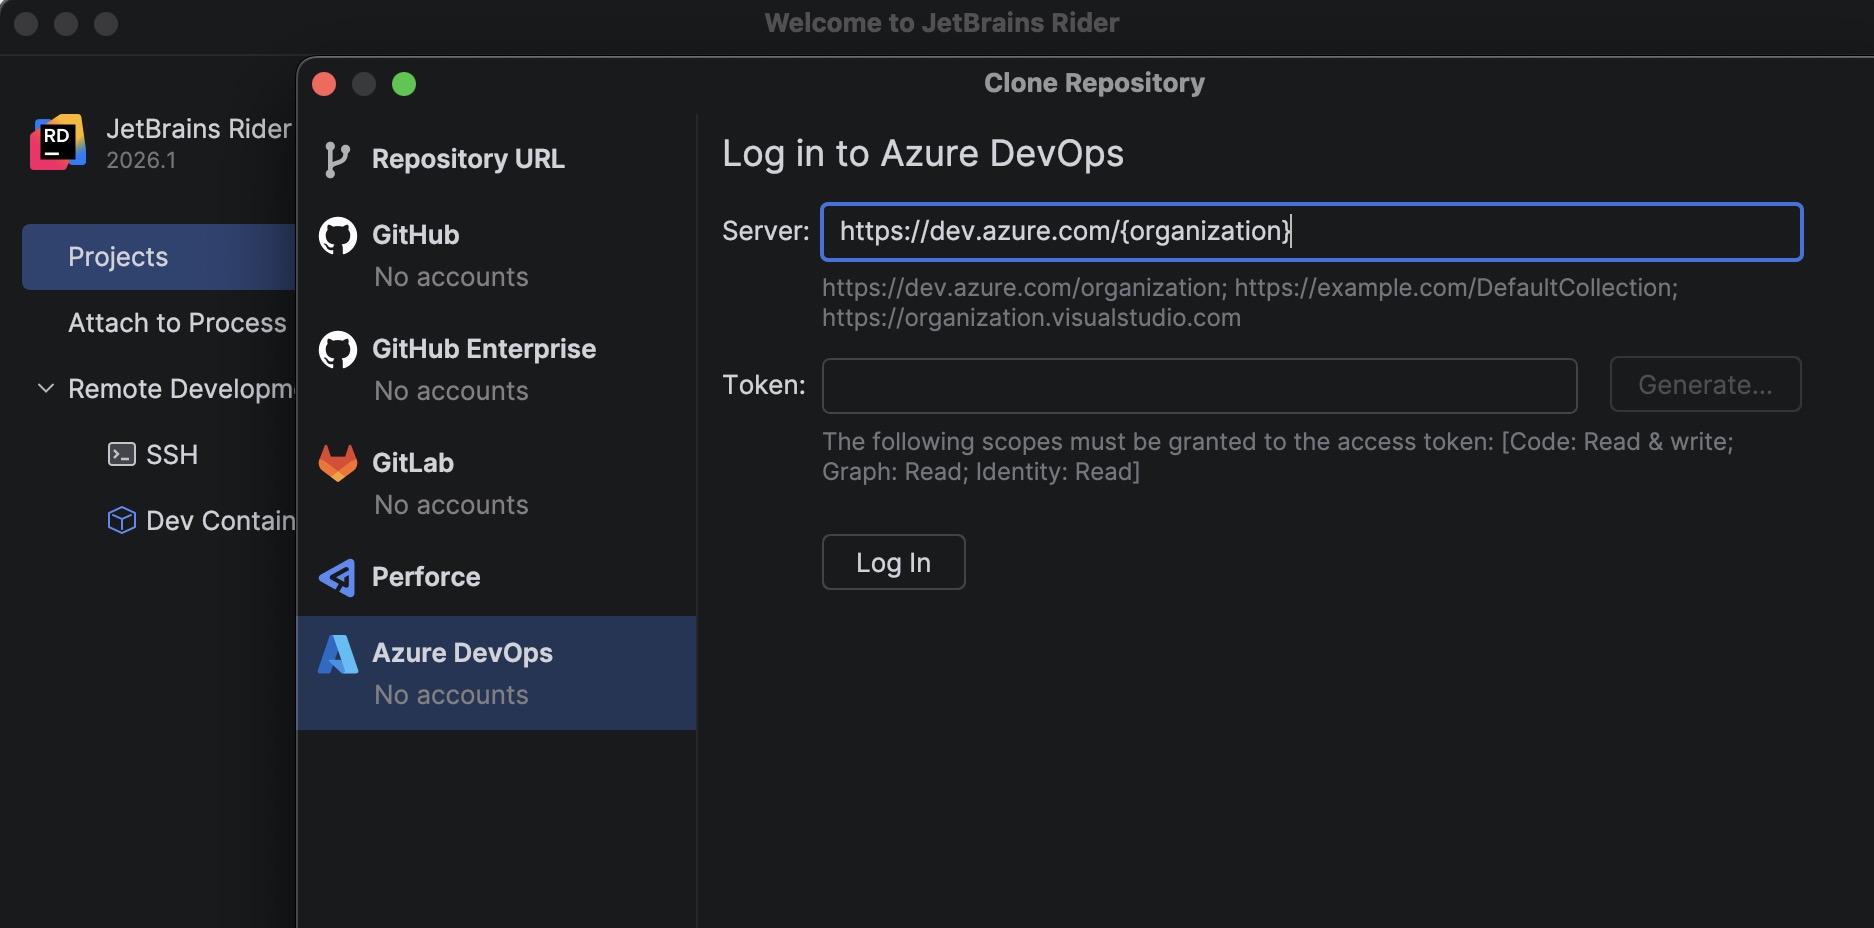Click the Generate... token button

tap(1705, 385)
